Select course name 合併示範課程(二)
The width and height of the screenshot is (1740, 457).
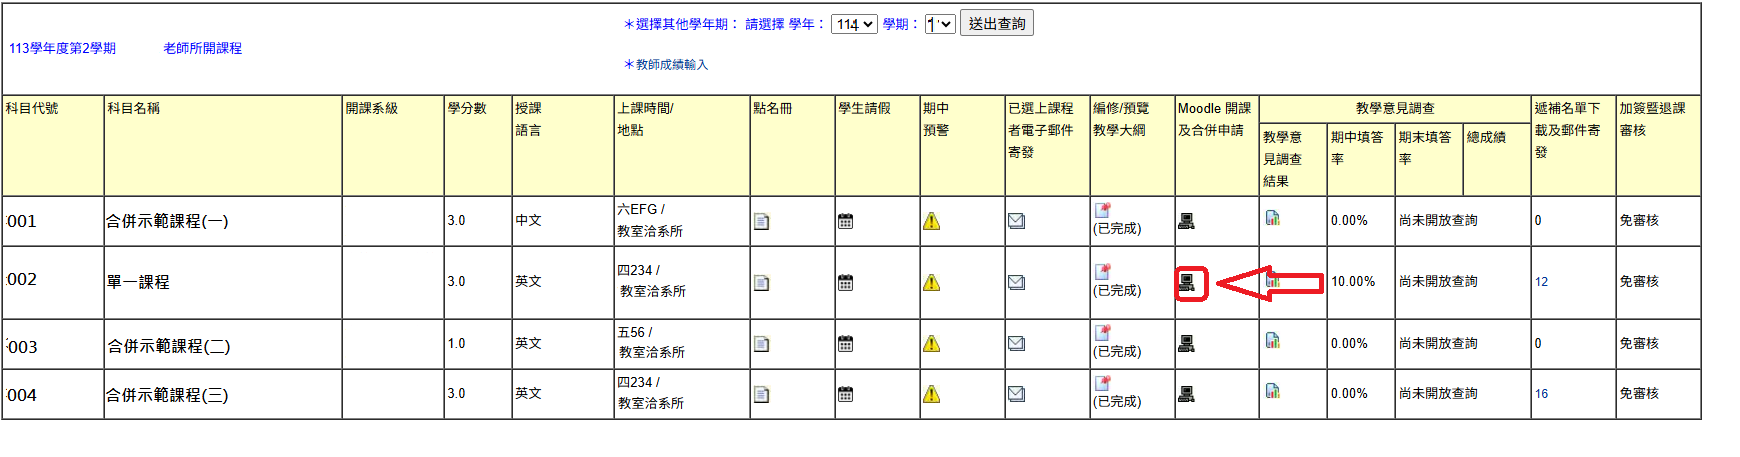point(169,346)
